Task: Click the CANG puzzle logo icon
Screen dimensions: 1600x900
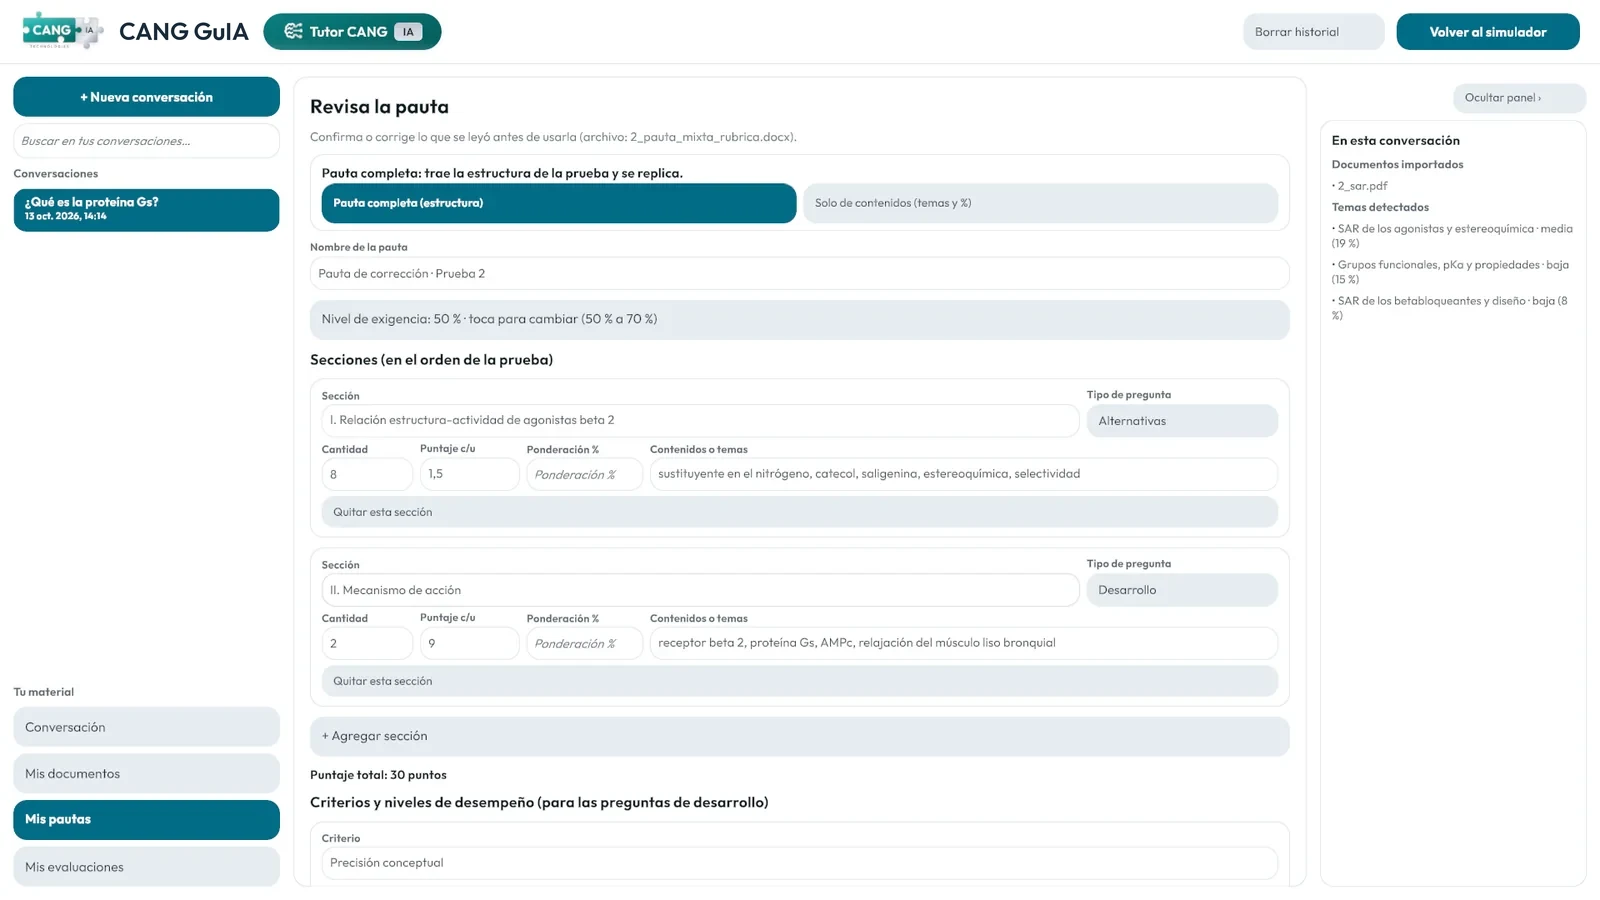Action: click(62, 31)
